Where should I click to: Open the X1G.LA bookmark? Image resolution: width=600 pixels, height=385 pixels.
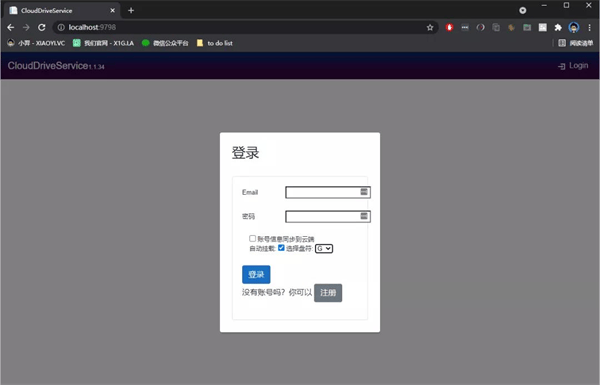(x=103, y=43)
